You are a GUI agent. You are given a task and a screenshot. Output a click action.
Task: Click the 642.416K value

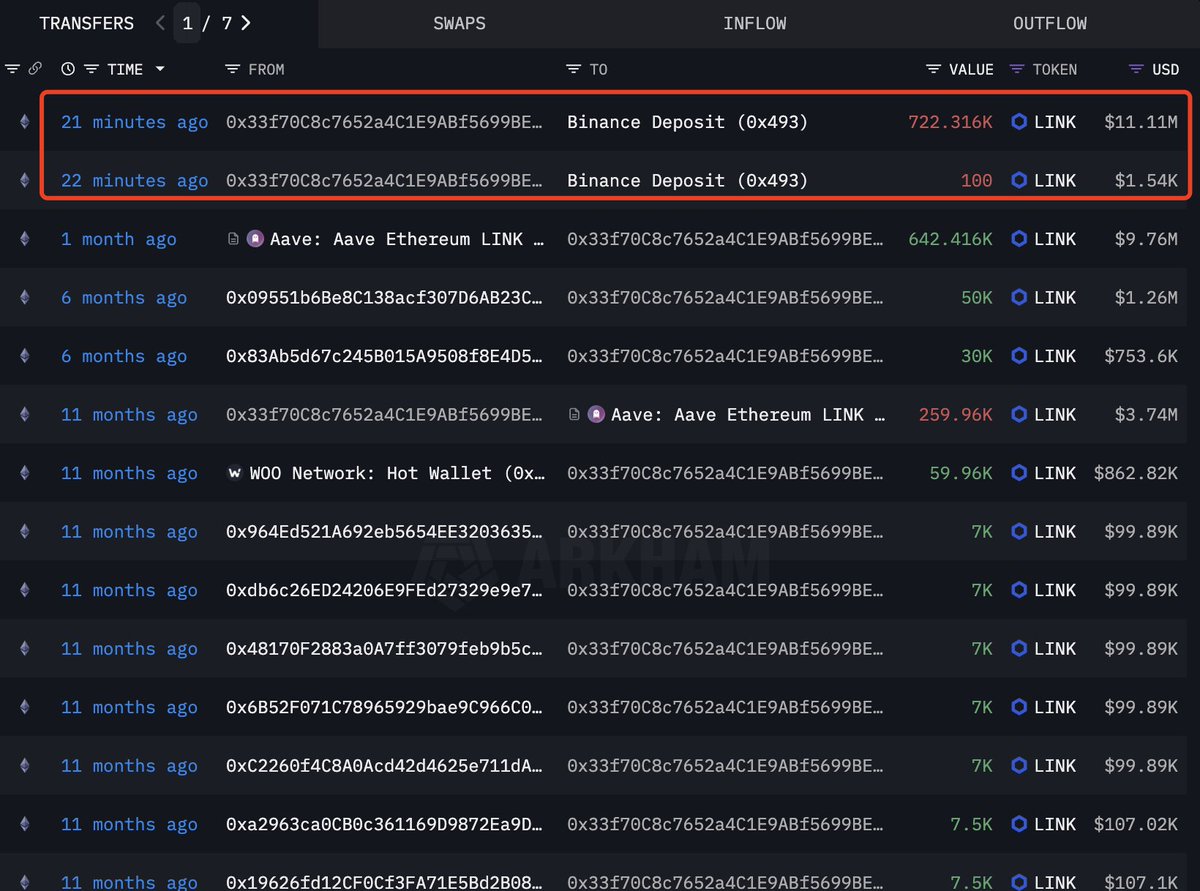click(950, 239)
